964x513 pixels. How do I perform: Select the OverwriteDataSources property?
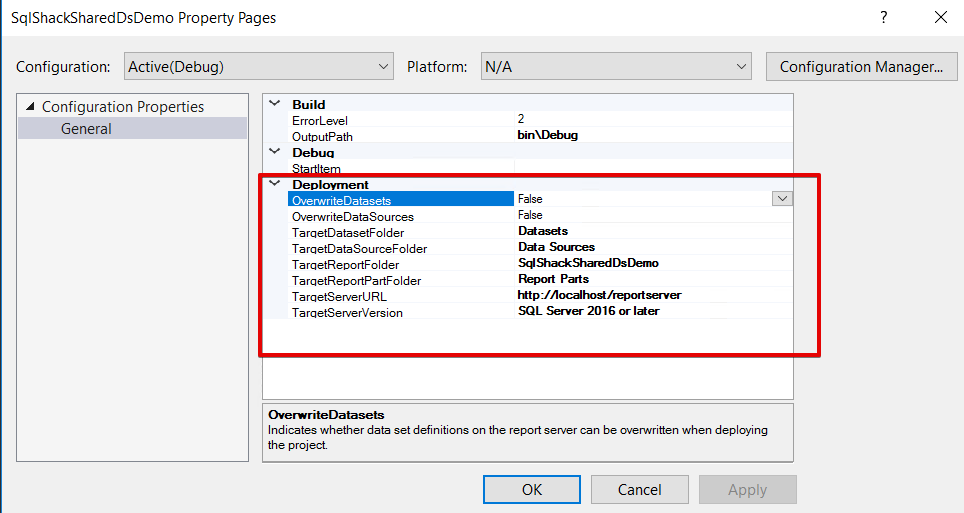click(352, 216)
